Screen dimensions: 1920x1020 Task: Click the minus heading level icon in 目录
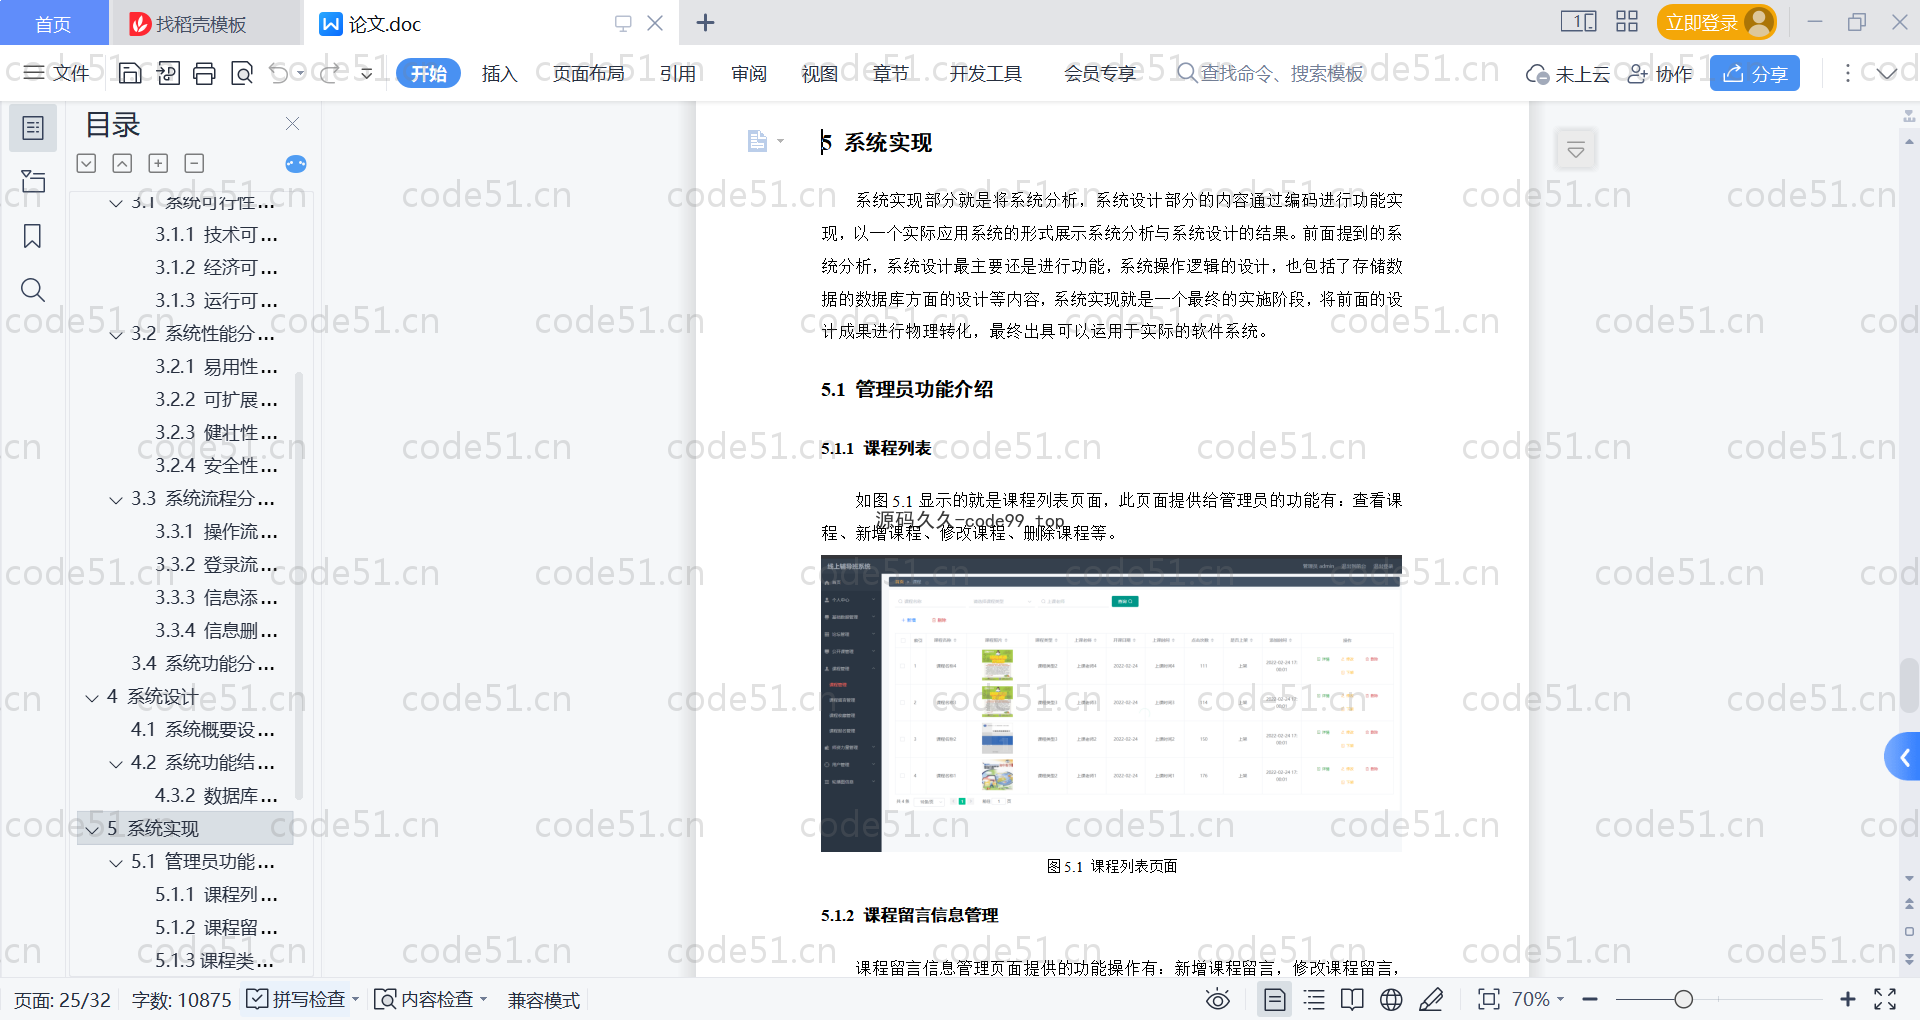(195, 163)
